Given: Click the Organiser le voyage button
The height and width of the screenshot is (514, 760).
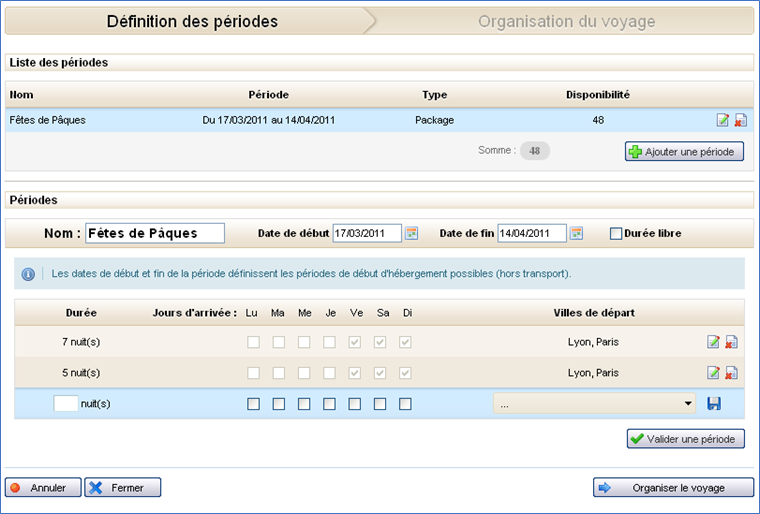Looking at the screenshot, I should pos(673,488).
